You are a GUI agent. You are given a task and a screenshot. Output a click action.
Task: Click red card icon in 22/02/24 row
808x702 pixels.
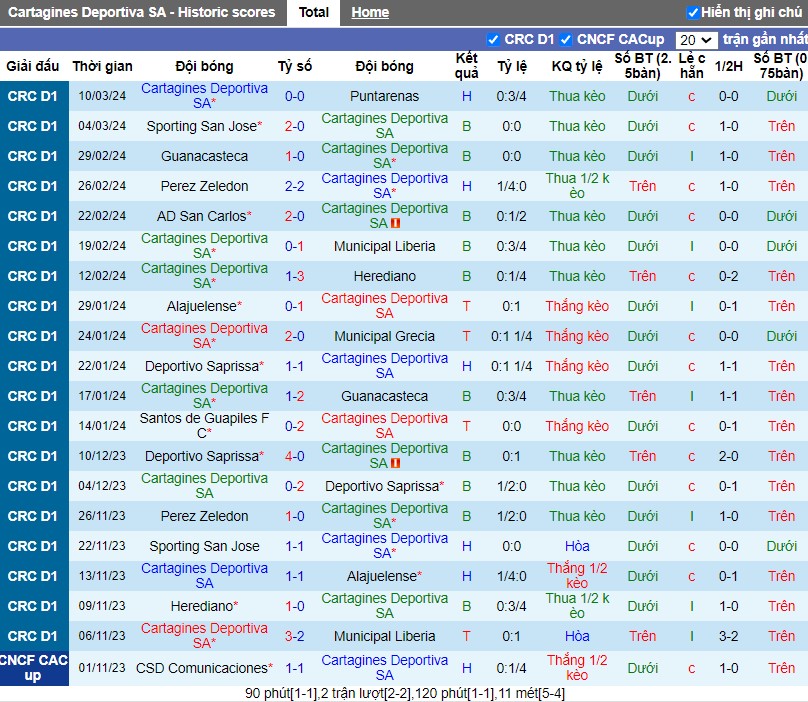point(396,224)
